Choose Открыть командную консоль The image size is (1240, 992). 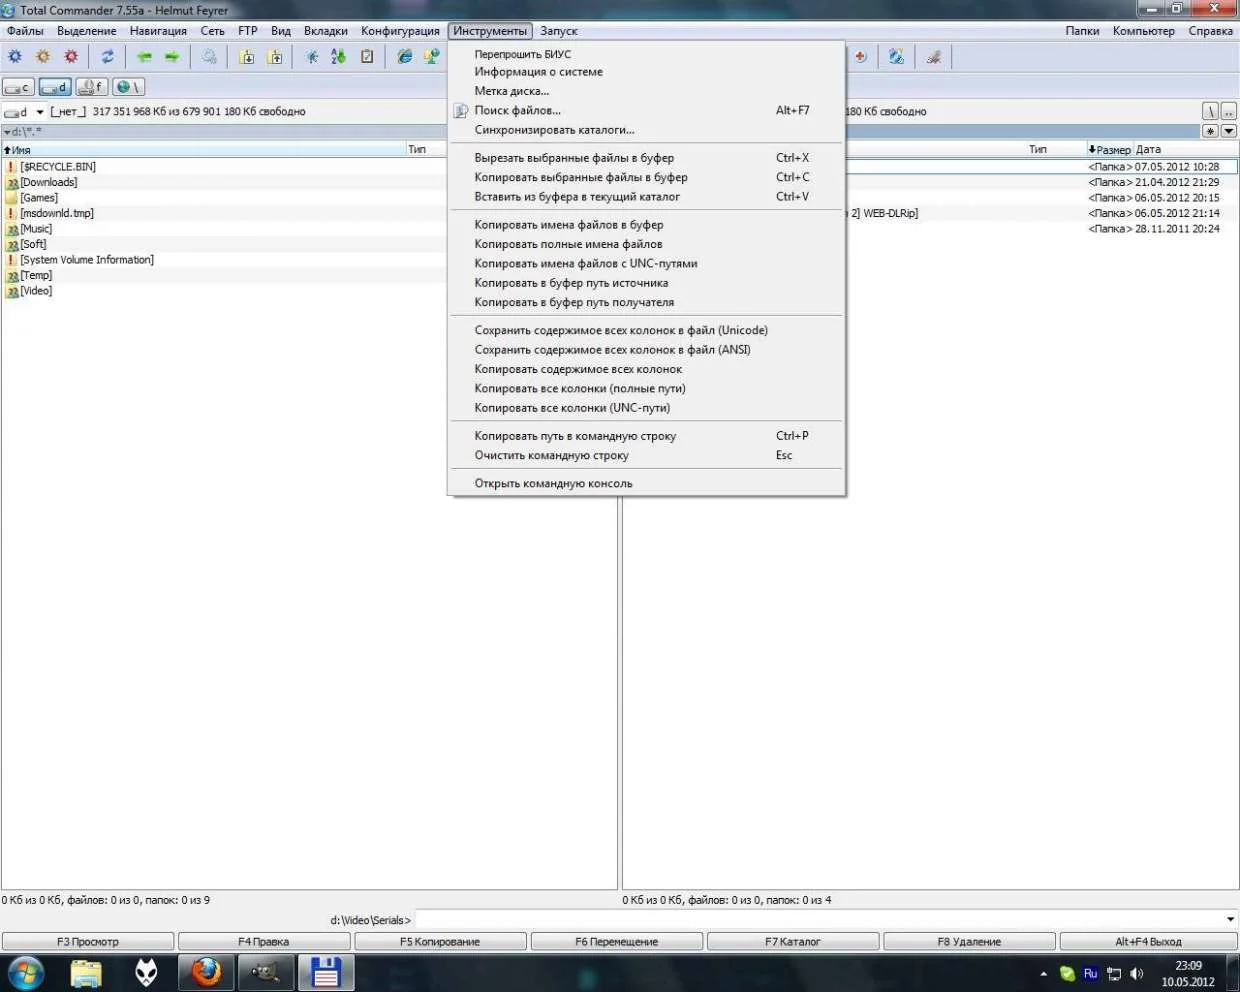[646, 483]
